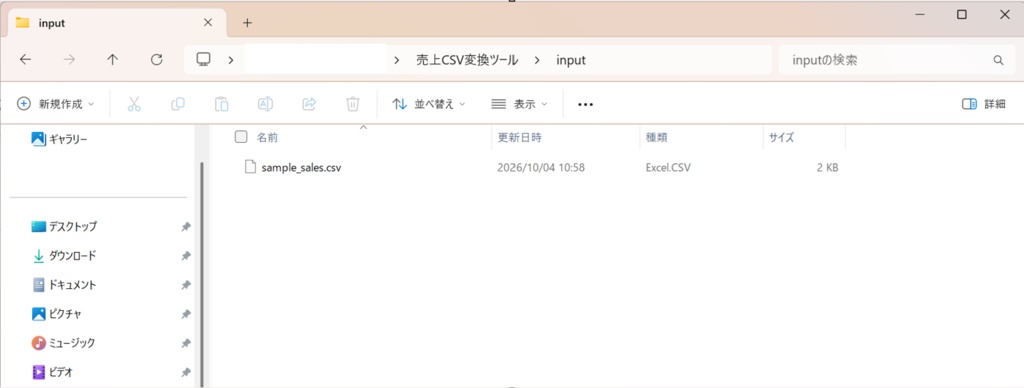The width and height of the screenshot is (1024, 388).
Task: Collapse the column header sort arrow
Action: coord(364,127)
